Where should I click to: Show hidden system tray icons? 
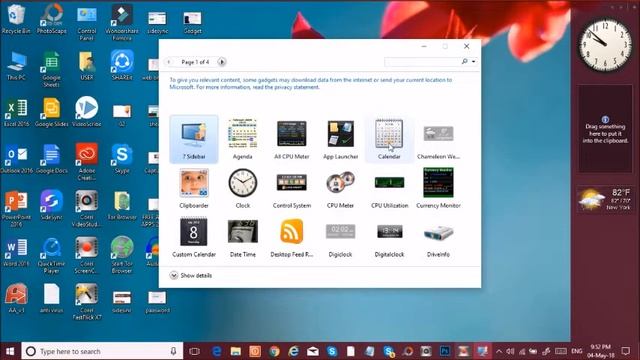tap(499, 351)
